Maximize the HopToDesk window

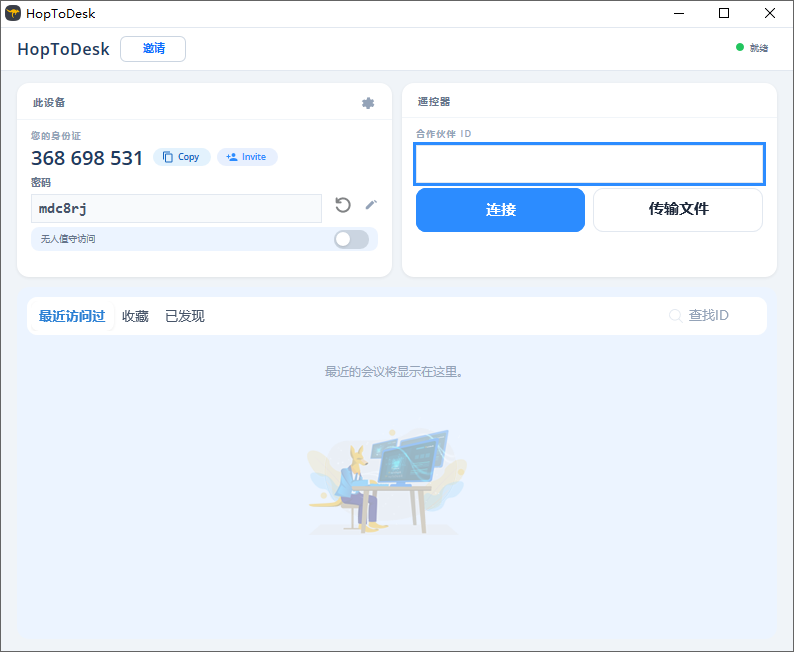724,13
